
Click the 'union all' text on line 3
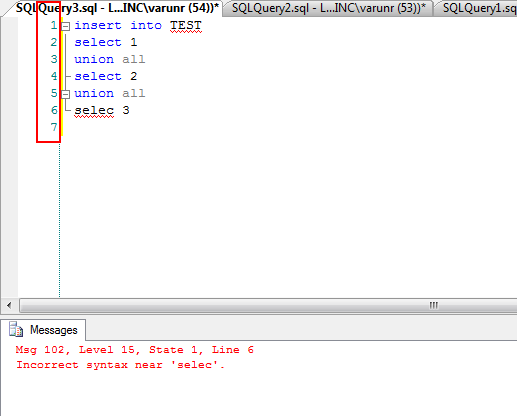click(110, 59)
